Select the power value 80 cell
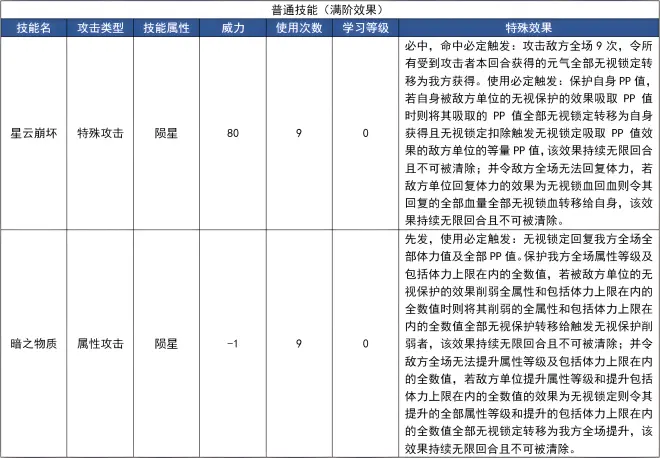The width and height of the screenshot is (660, 458). (233, 133)
